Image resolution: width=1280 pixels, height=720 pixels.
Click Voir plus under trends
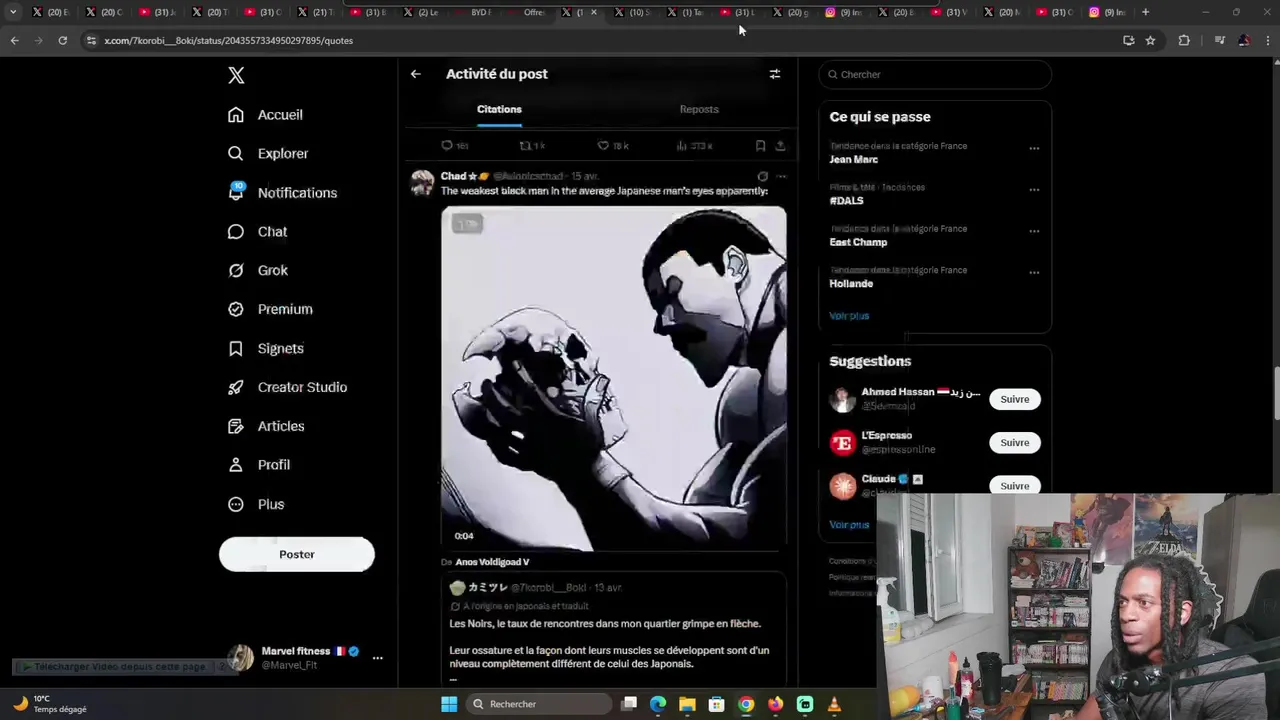pos(849,316)
